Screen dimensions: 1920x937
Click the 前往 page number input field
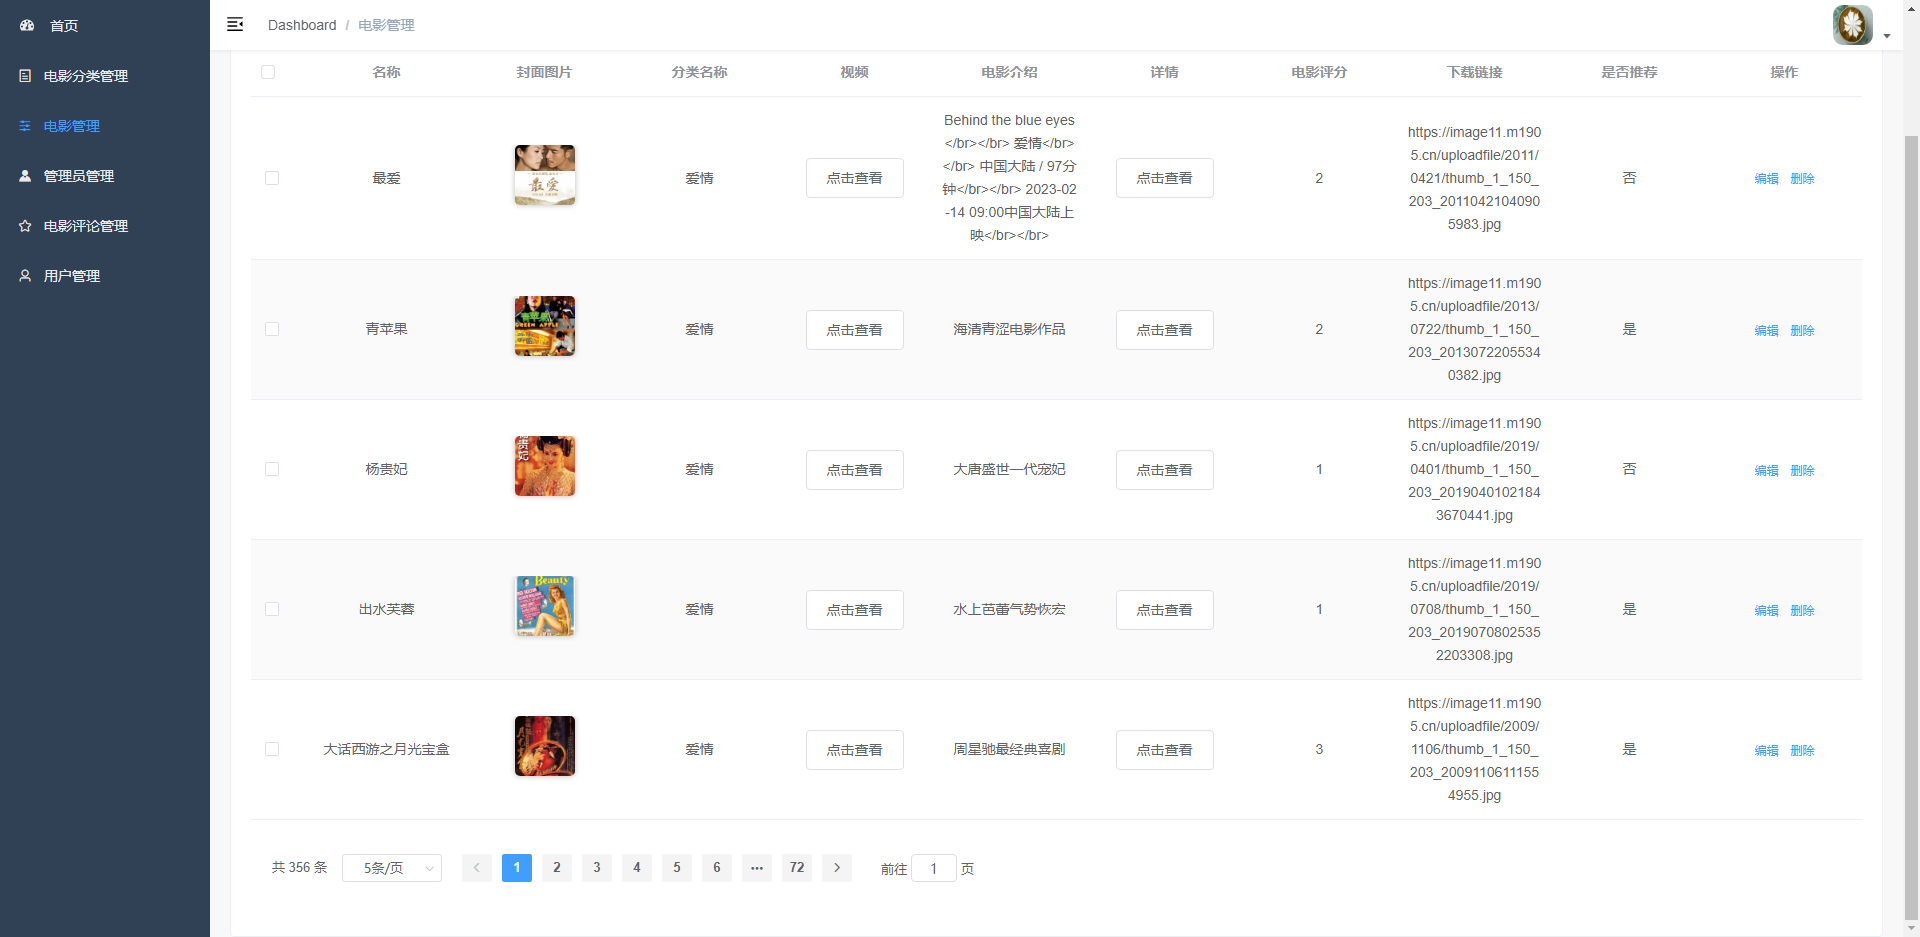click(x=934, y=868)
